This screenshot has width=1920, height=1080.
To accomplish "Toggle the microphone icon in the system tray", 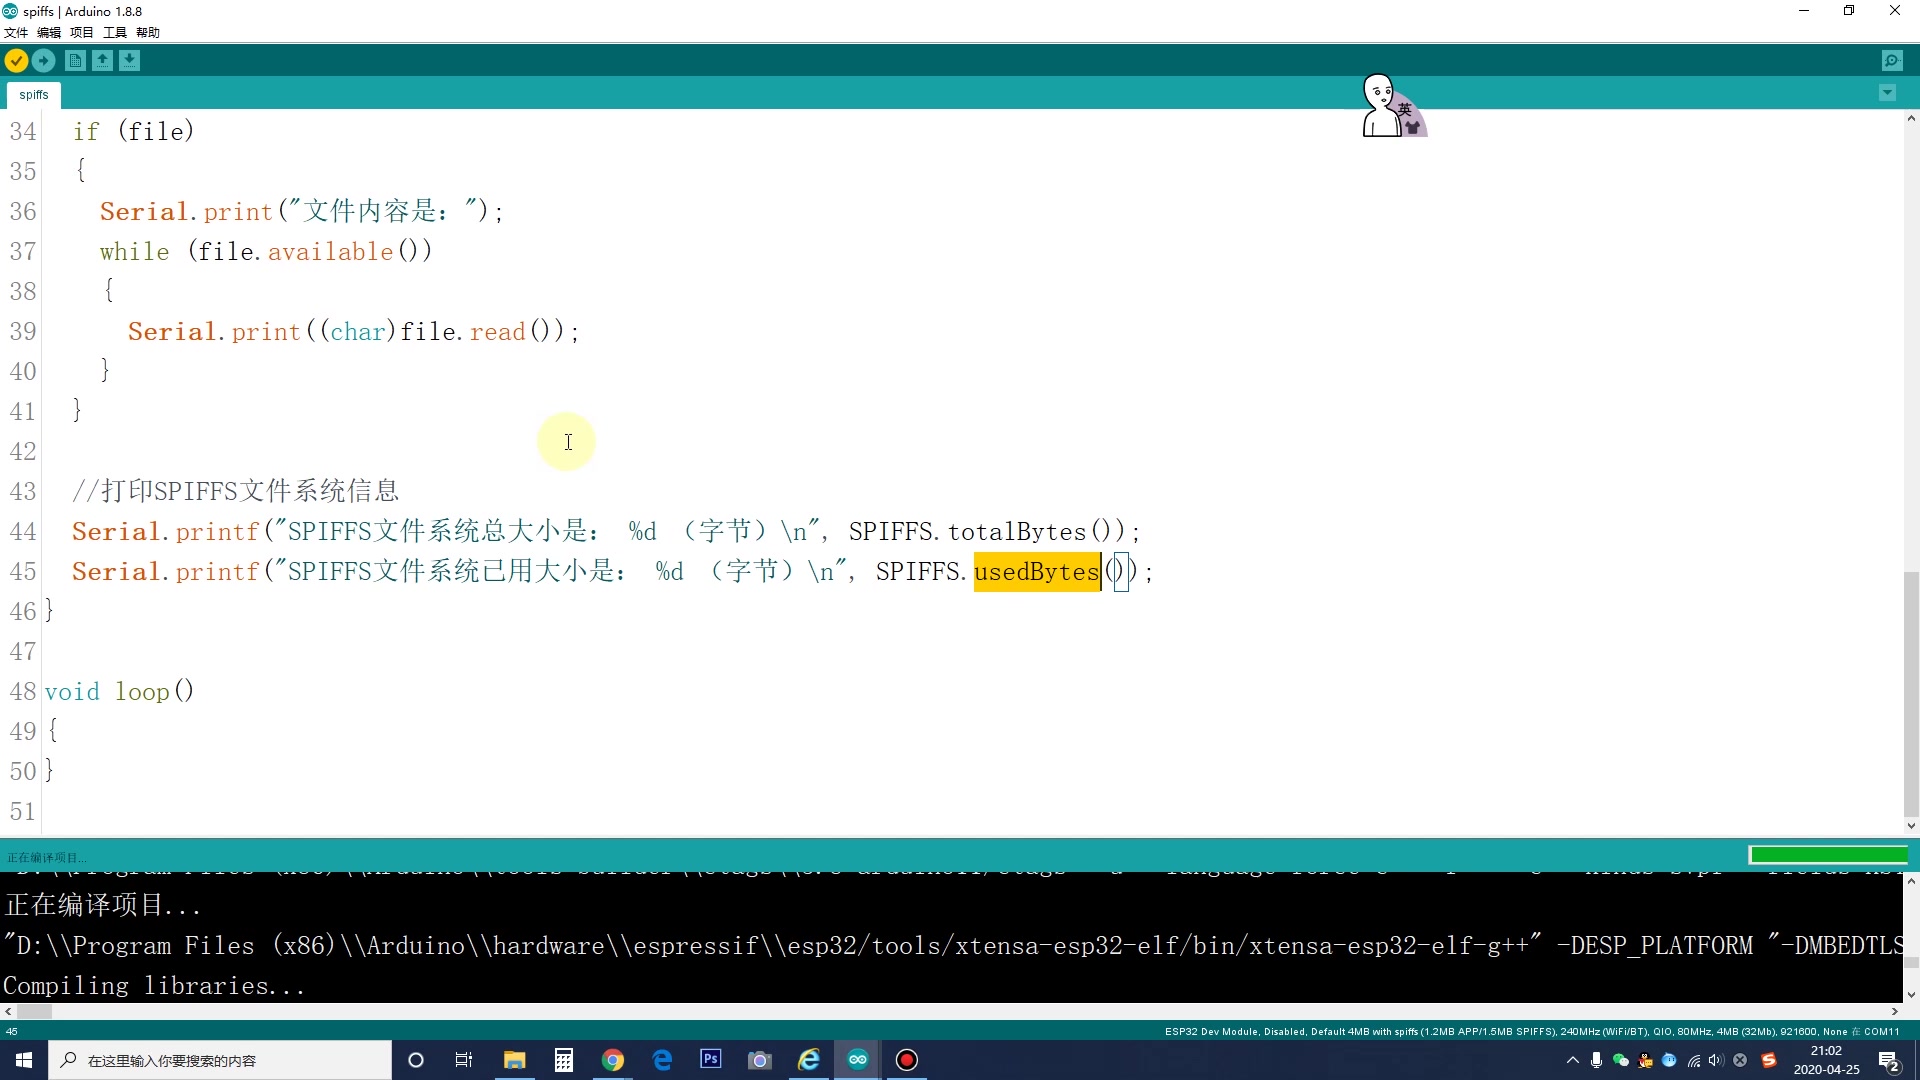I will click(1597, 1061).
